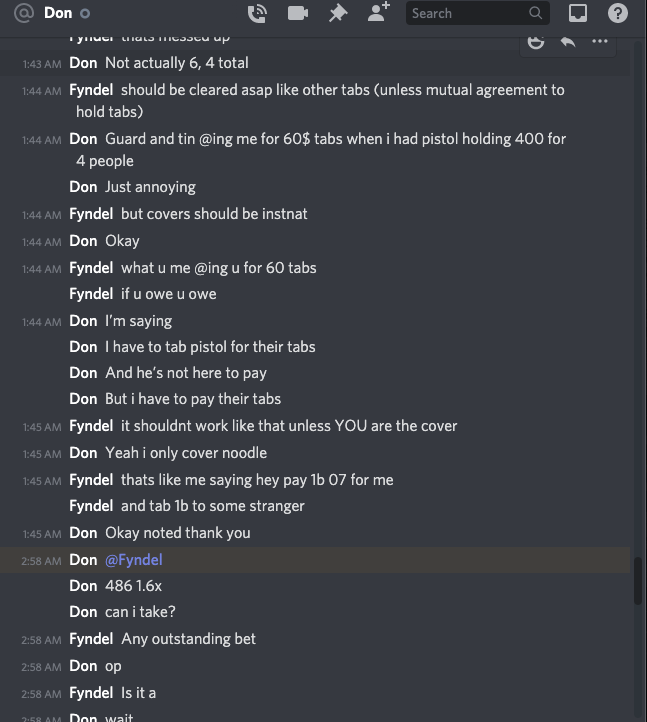Click the 2:58 AM timestamp beside @Fyndel

(41, 561)
